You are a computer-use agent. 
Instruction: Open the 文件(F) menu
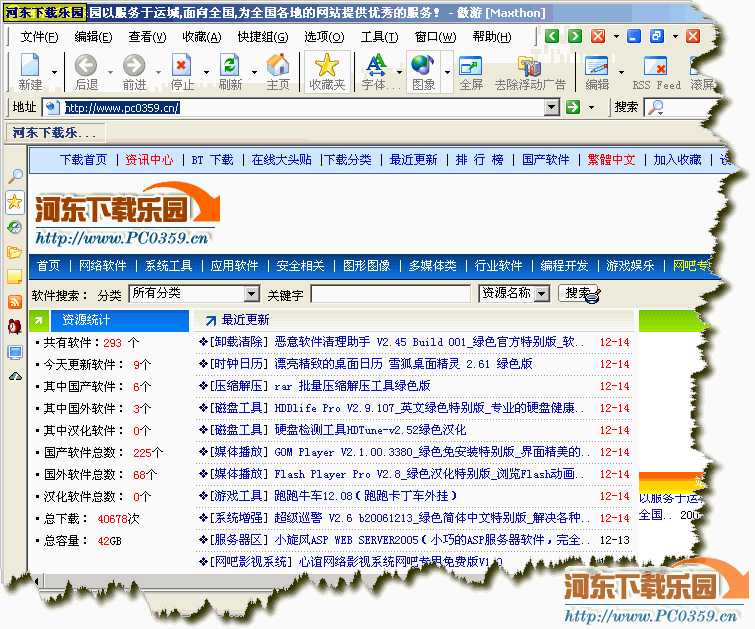pos(39,37)
